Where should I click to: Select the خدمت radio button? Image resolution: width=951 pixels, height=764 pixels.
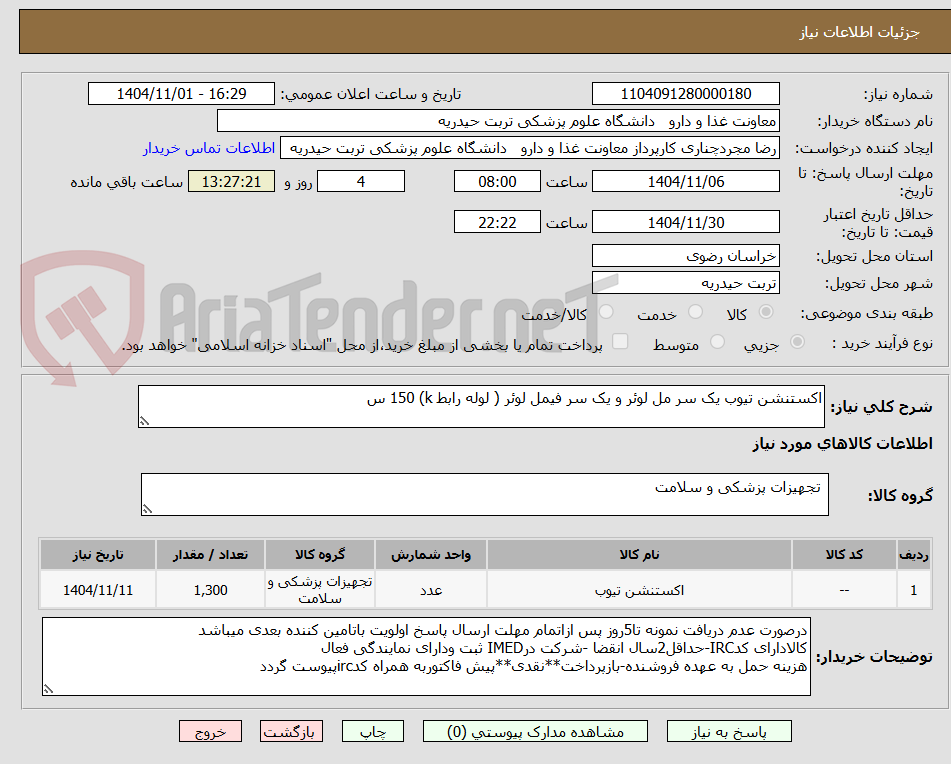(x=695, y=312)
